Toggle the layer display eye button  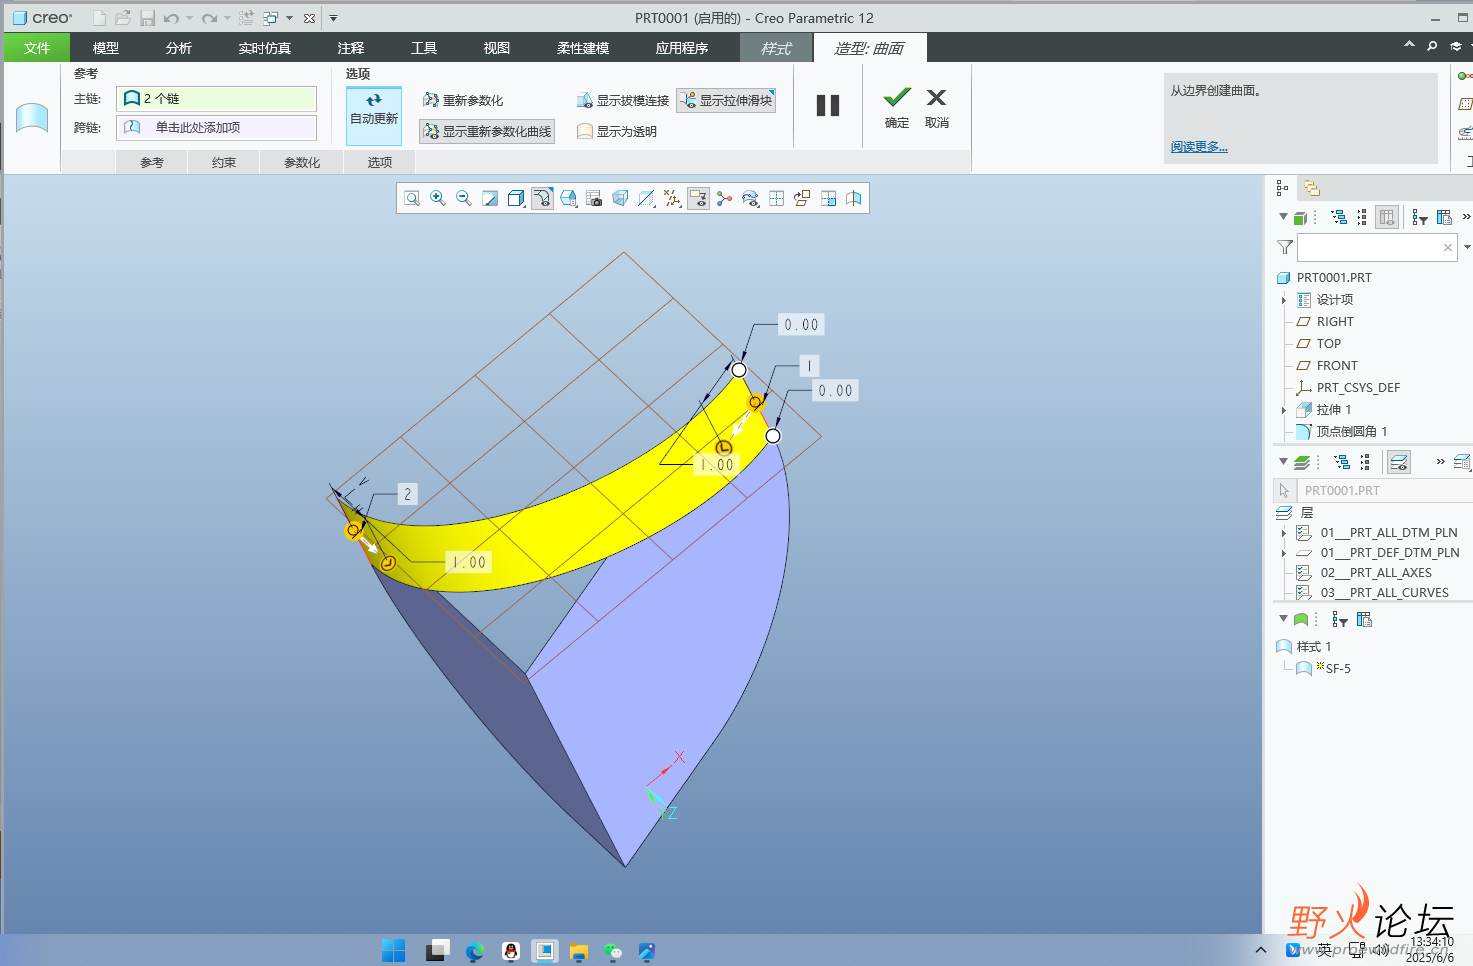click(1398, 462)
